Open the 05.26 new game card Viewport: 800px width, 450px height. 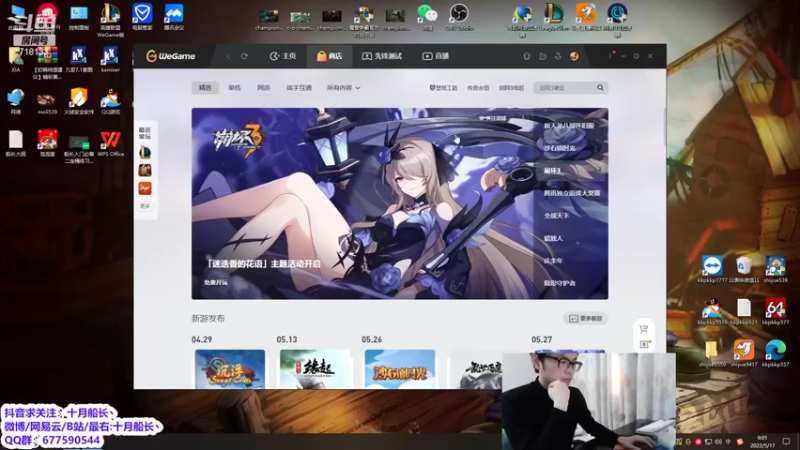pyautogui.click(x=400, y=369)
